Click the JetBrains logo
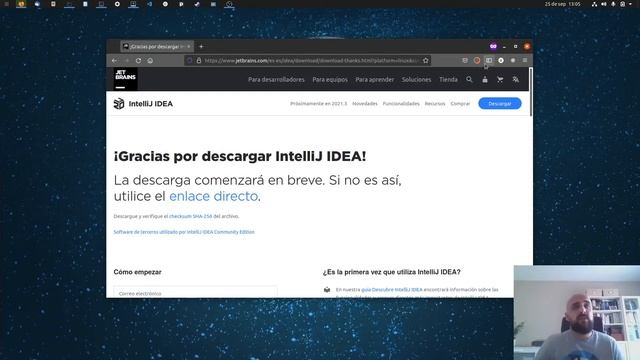 (125, 79)
